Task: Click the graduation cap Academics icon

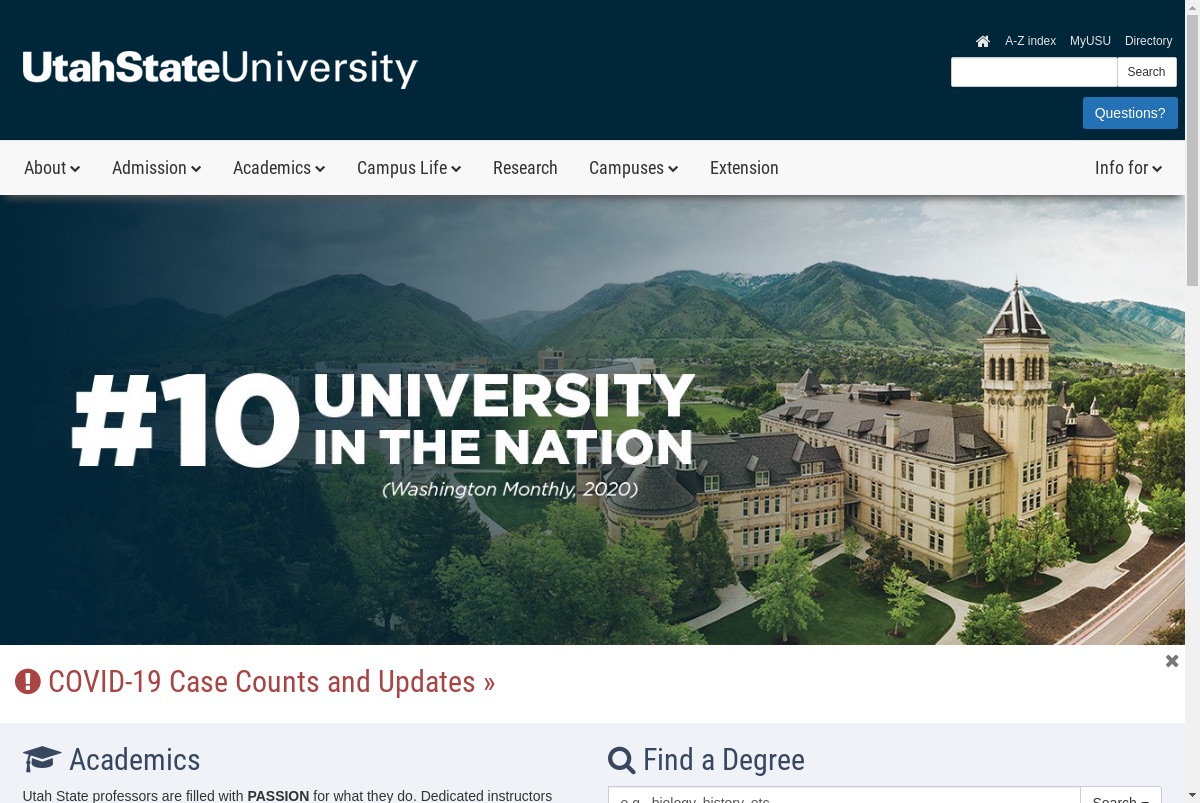Action: coord(42,759)
